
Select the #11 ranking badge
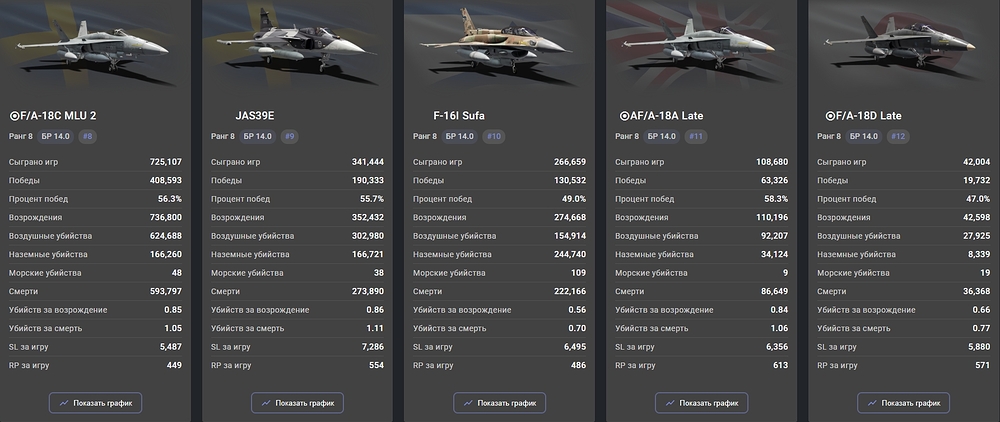[696, 136]
